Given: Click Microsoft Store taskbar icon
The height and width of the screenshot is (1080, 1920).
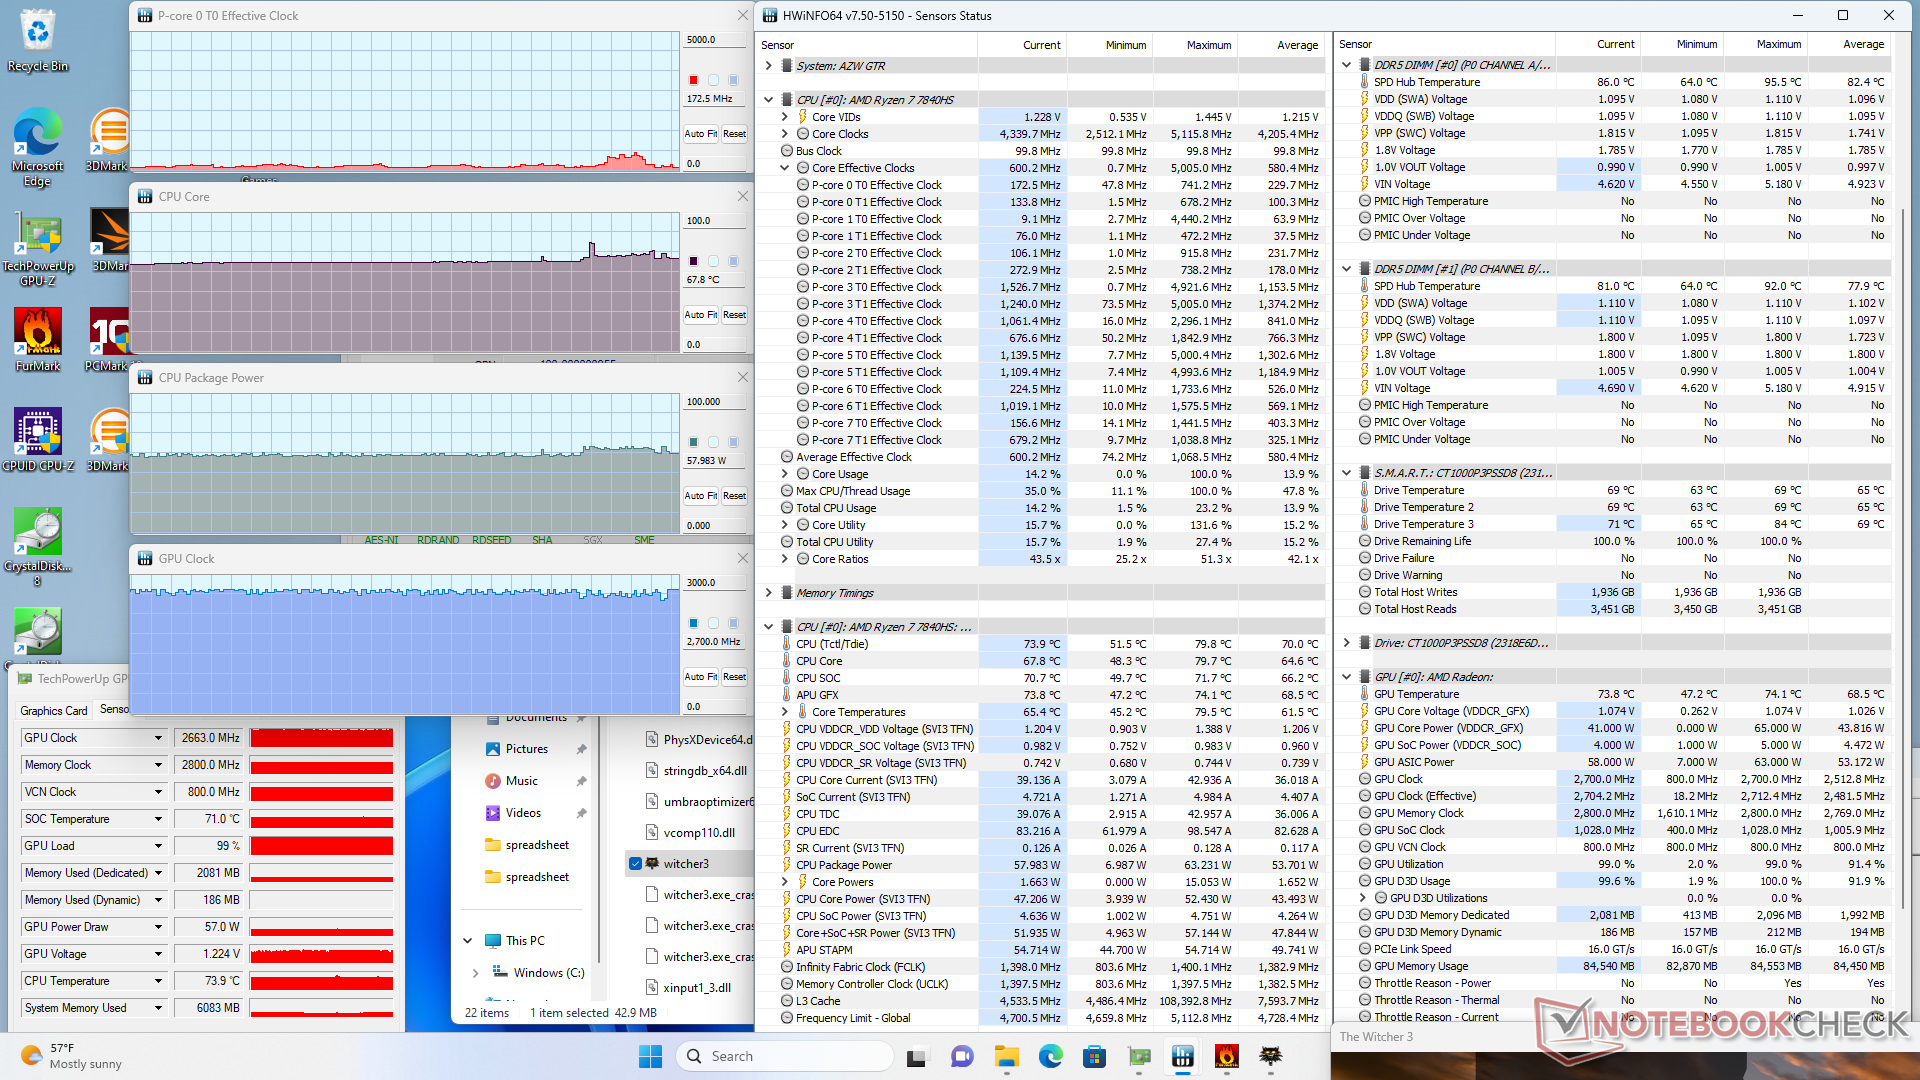Looking at the screenshot, I should click(x=1094, y=1056).
